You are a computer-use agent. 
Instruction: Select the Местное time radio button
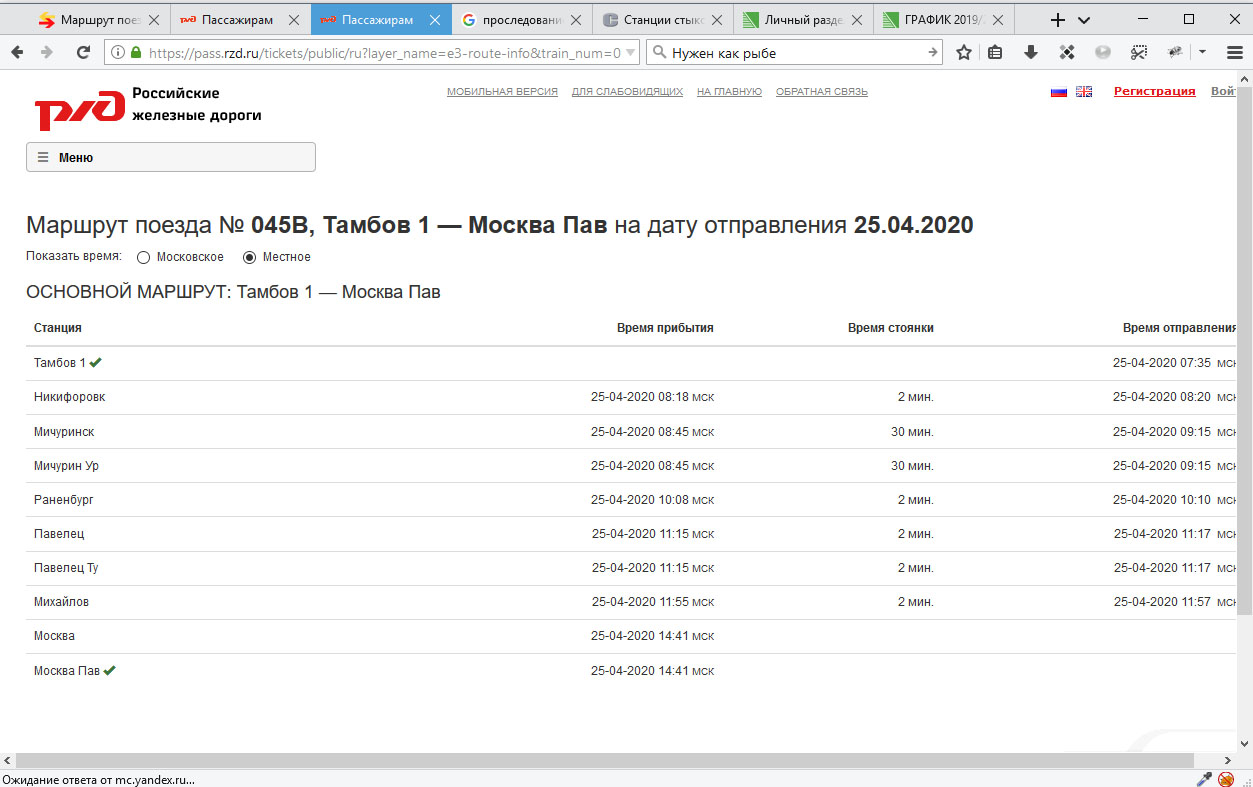coord(250,258)
